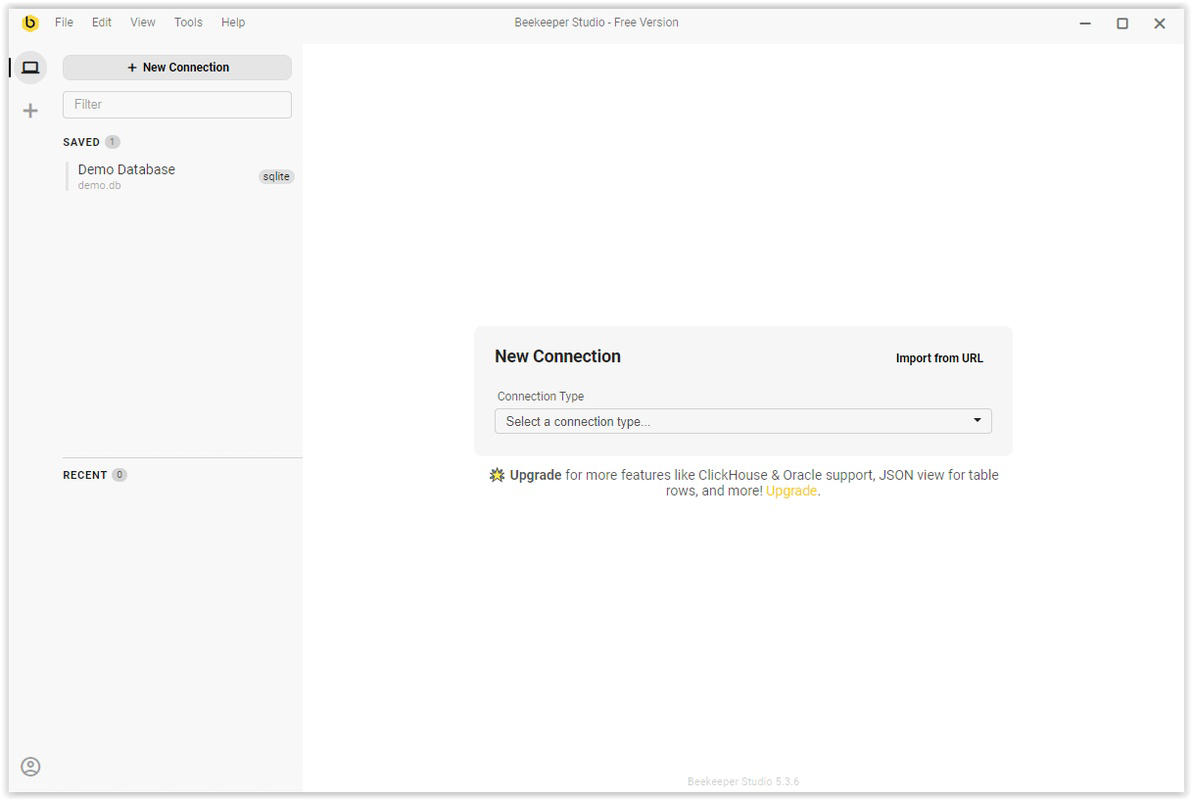The width and height of the screenshot is (1192, 800).
Task: Click the Beekeeper Studio 5.3.6 version text
Action: click(x=743, y=782)
